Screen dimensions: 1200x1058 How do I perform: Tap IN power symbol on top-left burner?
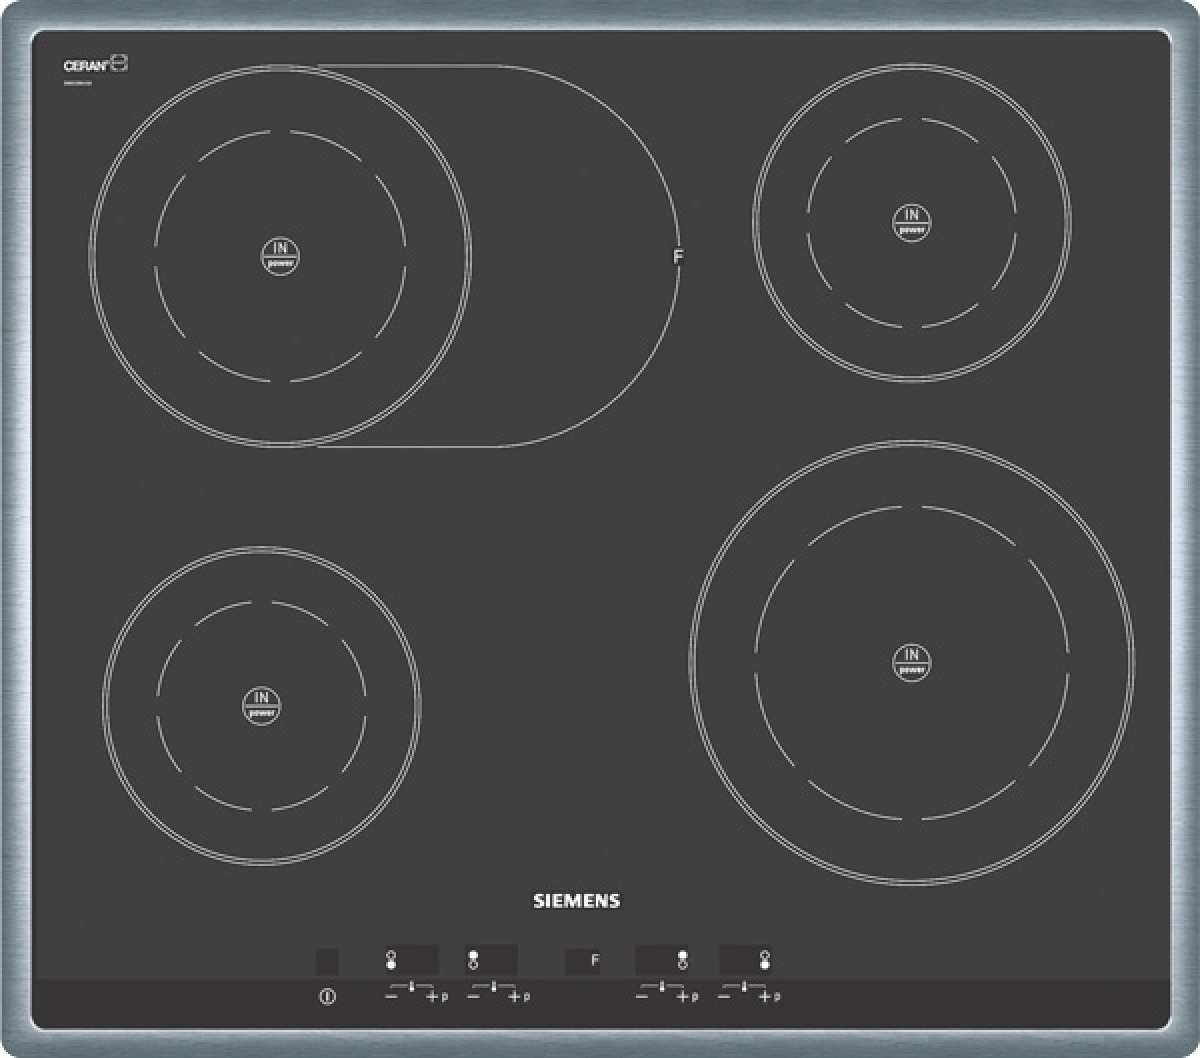[x=281, y=256]
